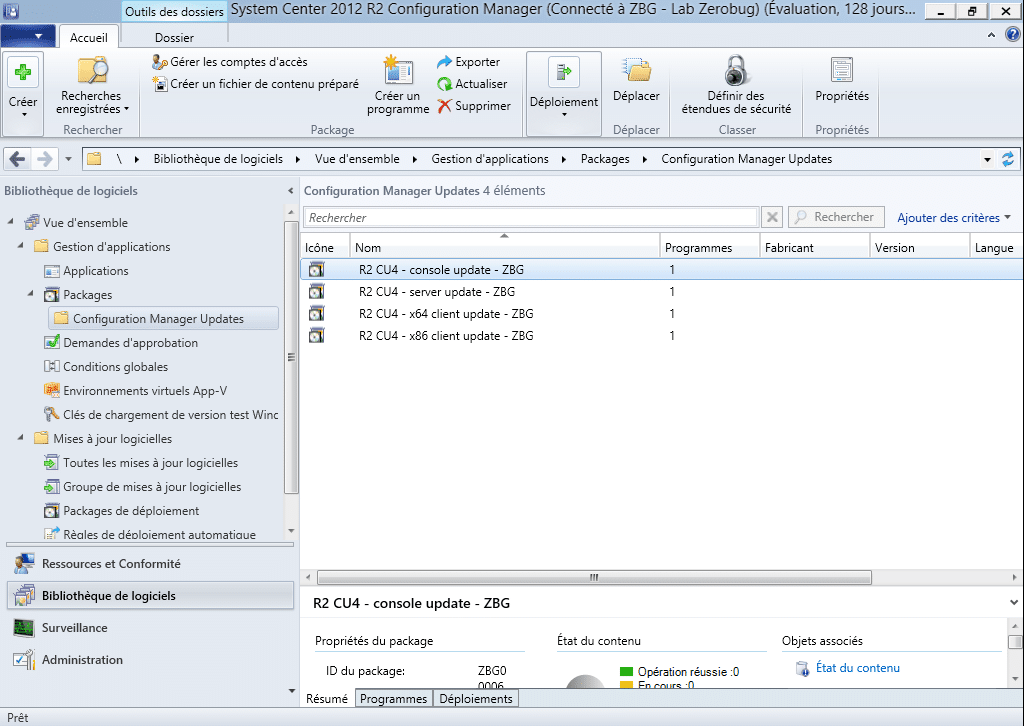This screenshot has width=1024, height=726.
Task: Select Conditions globales node
Action: pos(115,367)
